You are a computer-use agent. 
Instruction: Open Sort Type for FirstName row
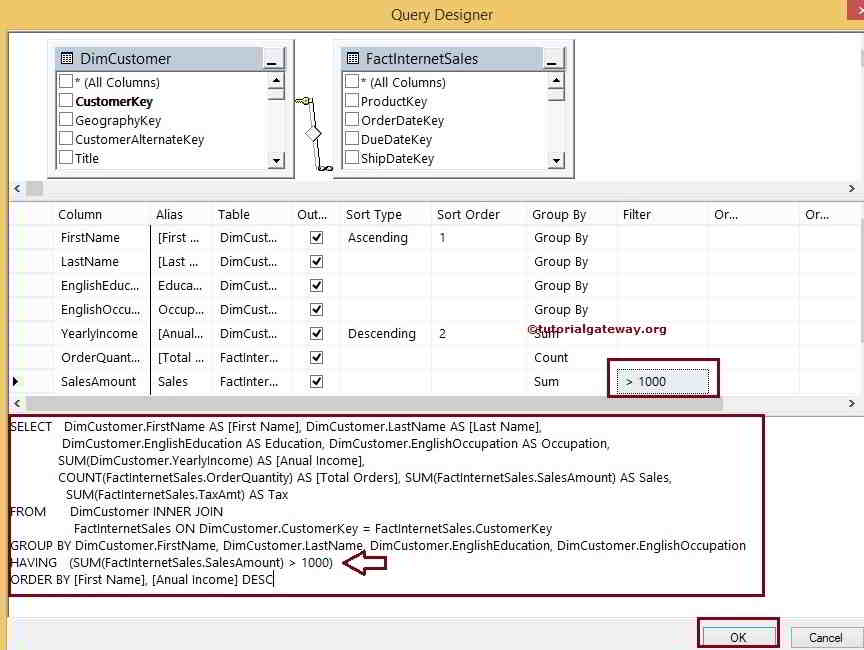click(x=386, y=237)
